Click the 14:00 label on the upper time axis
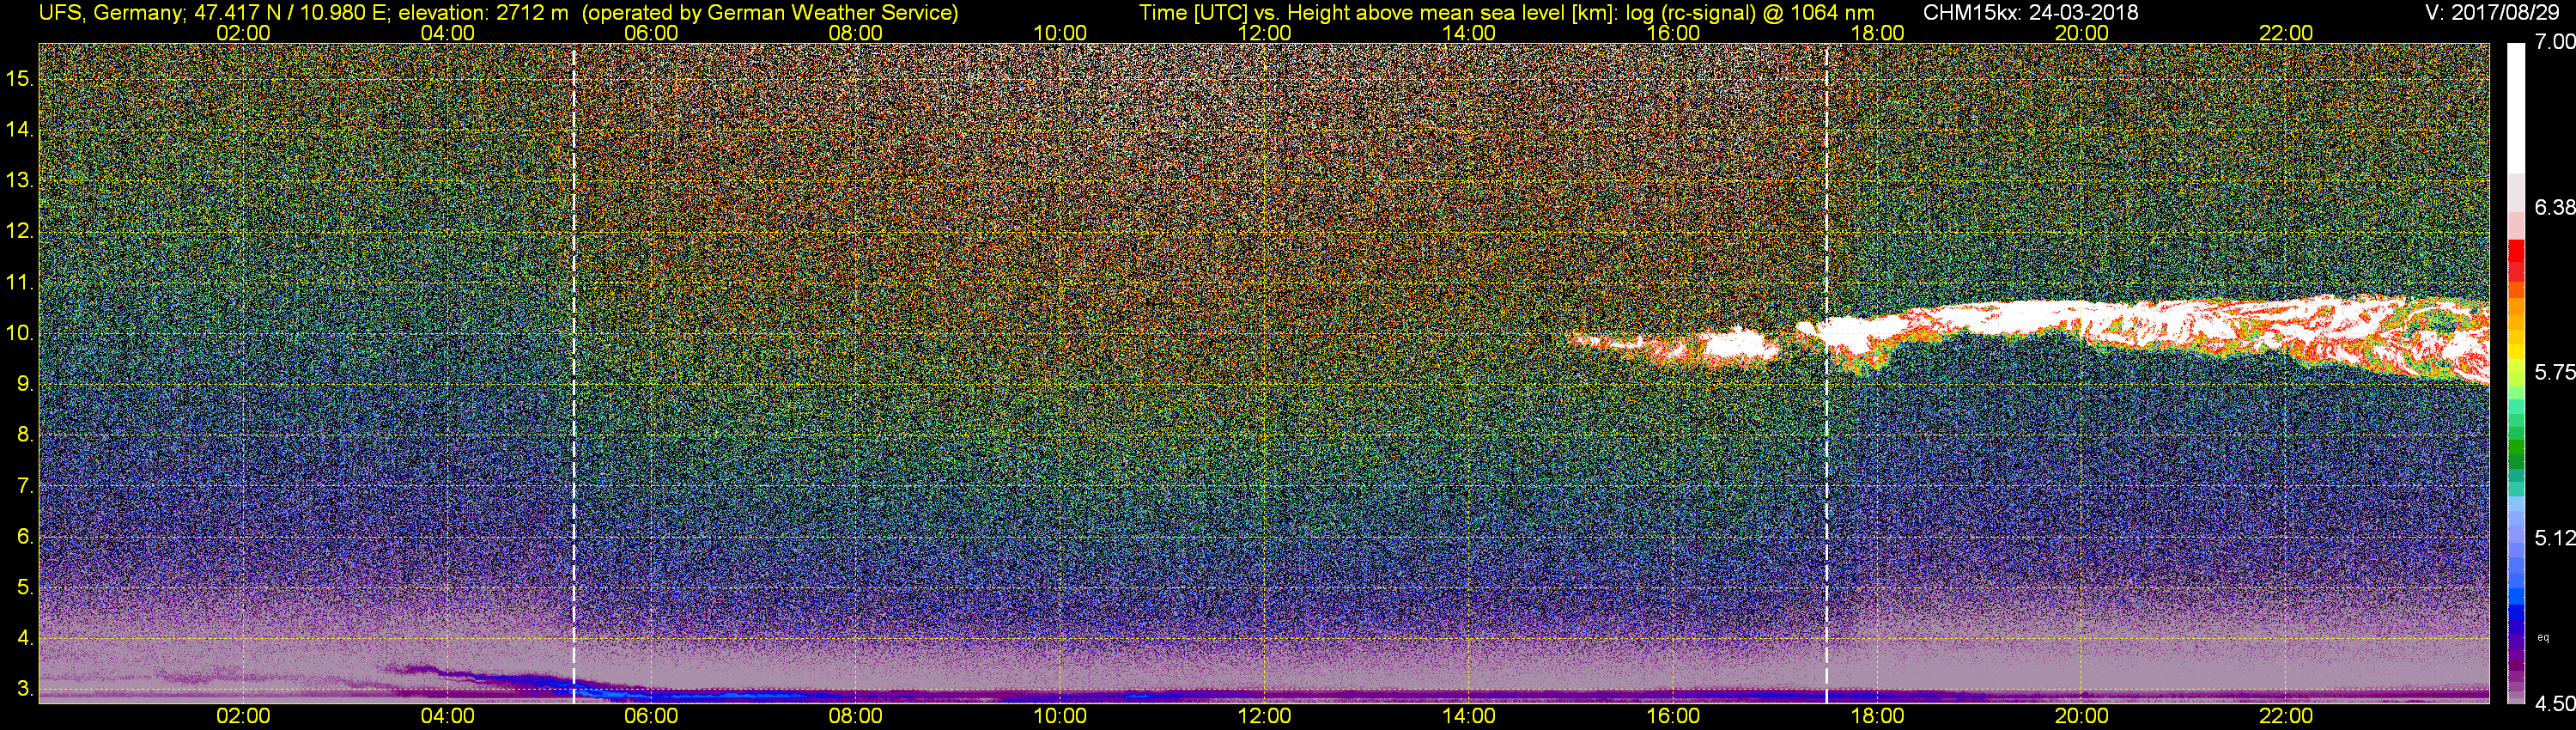This screenshot has height=730, width=2576. (x=1469, y=33)
